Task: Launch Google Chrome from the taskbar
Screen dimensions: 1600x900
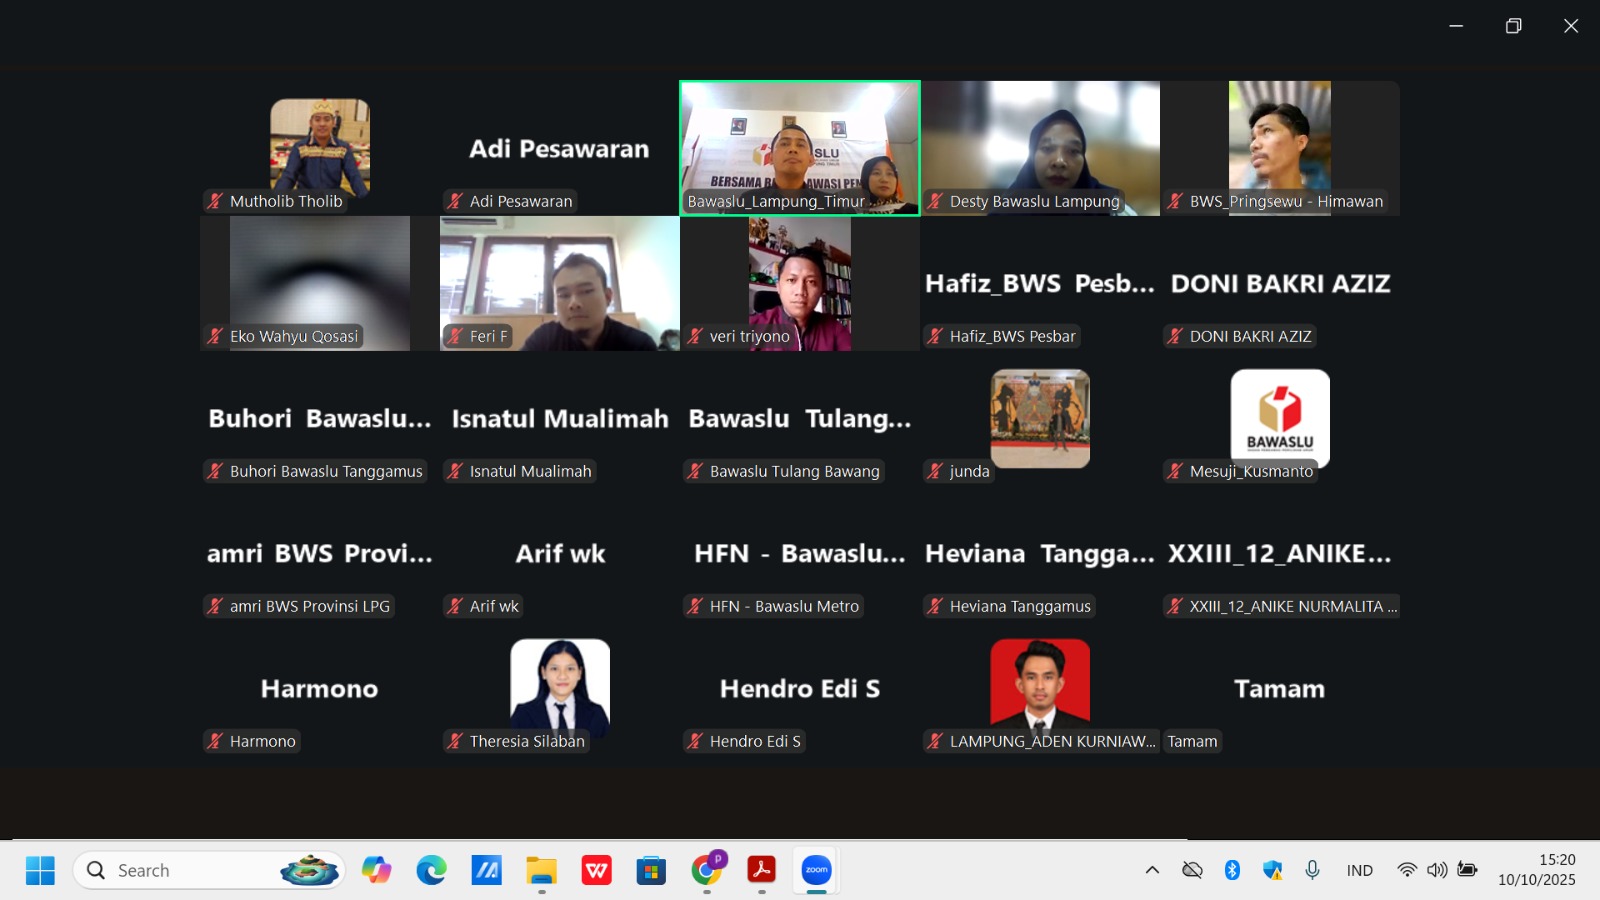Action: (709, 870)
